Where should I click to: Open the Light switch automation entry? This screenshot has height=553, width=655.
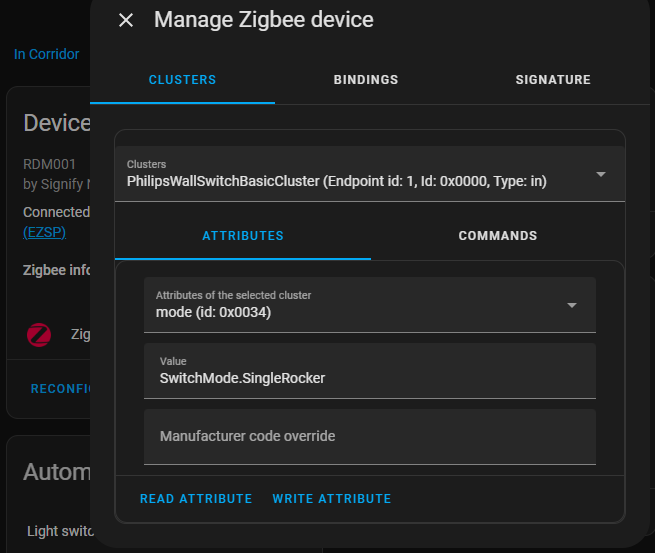point(60,531)
